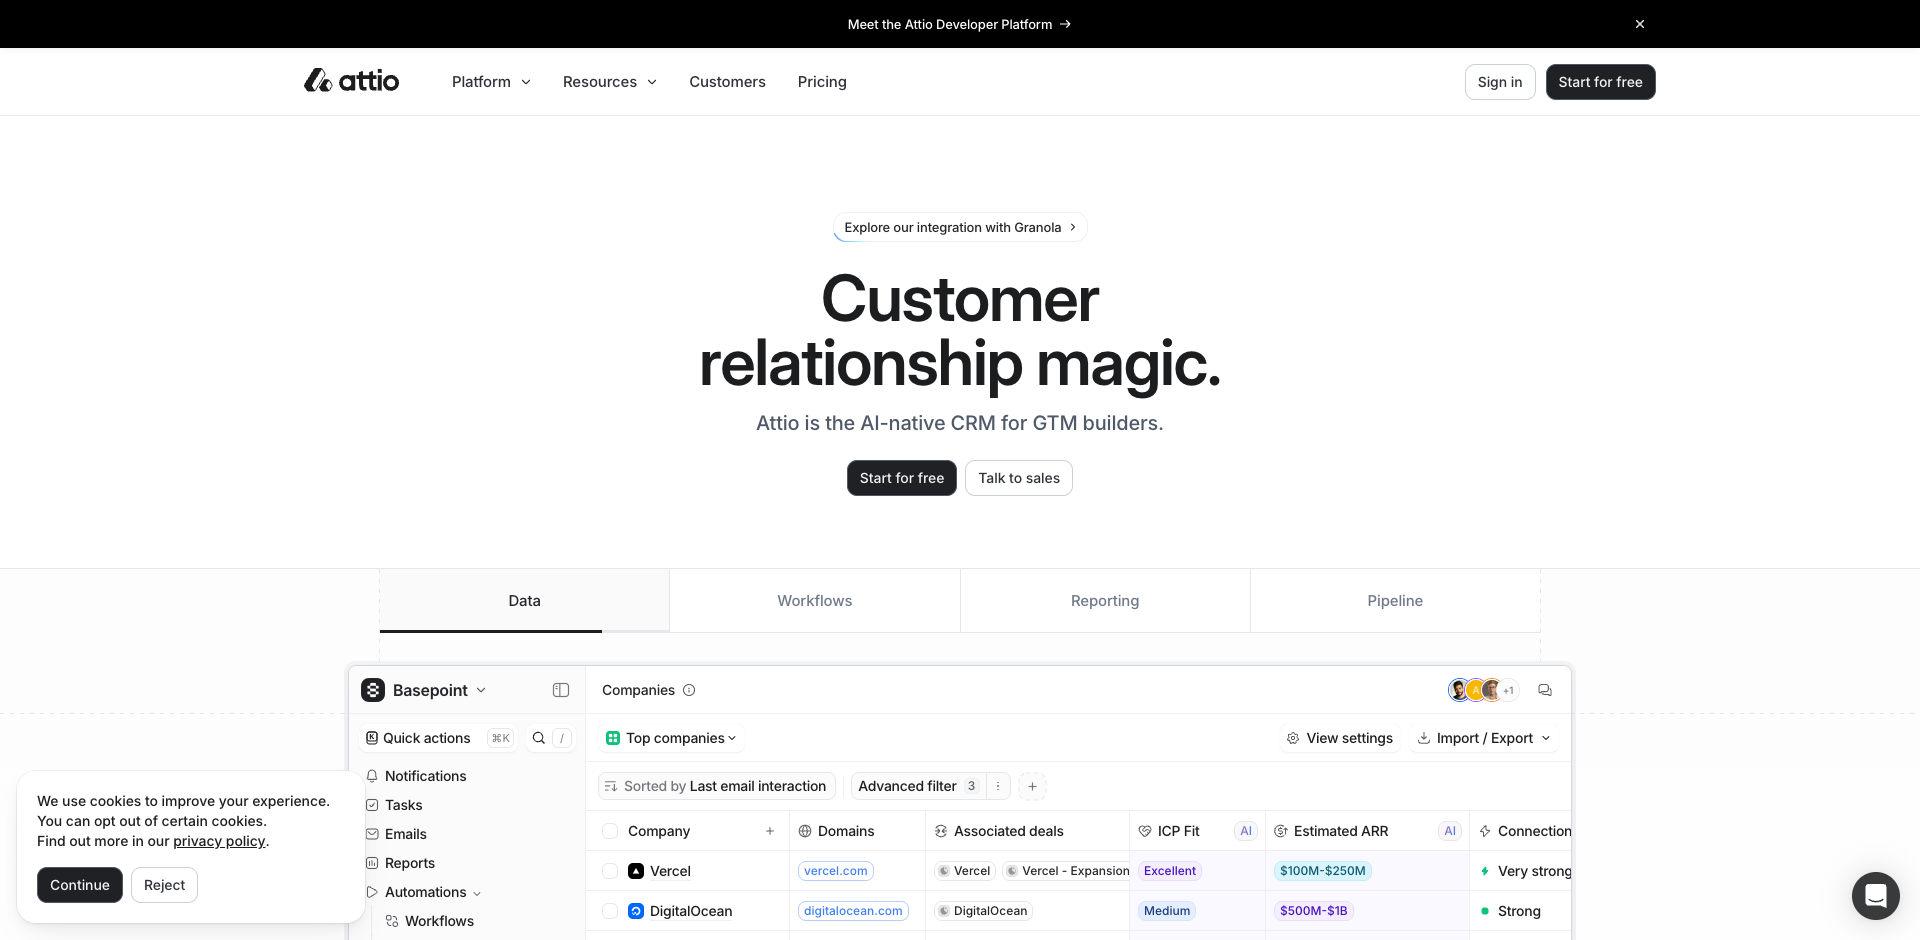Click the Tasks icon in sidebar

[372, 805]
